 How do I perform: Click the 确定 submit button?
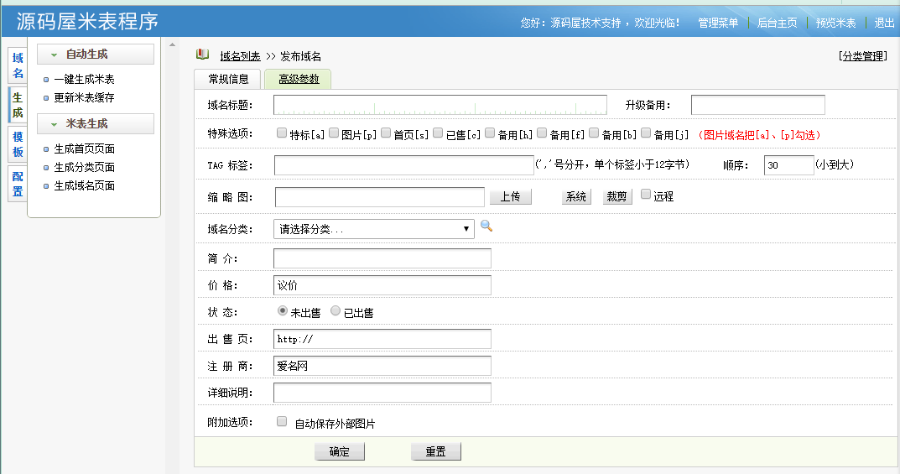coord(339,452)
